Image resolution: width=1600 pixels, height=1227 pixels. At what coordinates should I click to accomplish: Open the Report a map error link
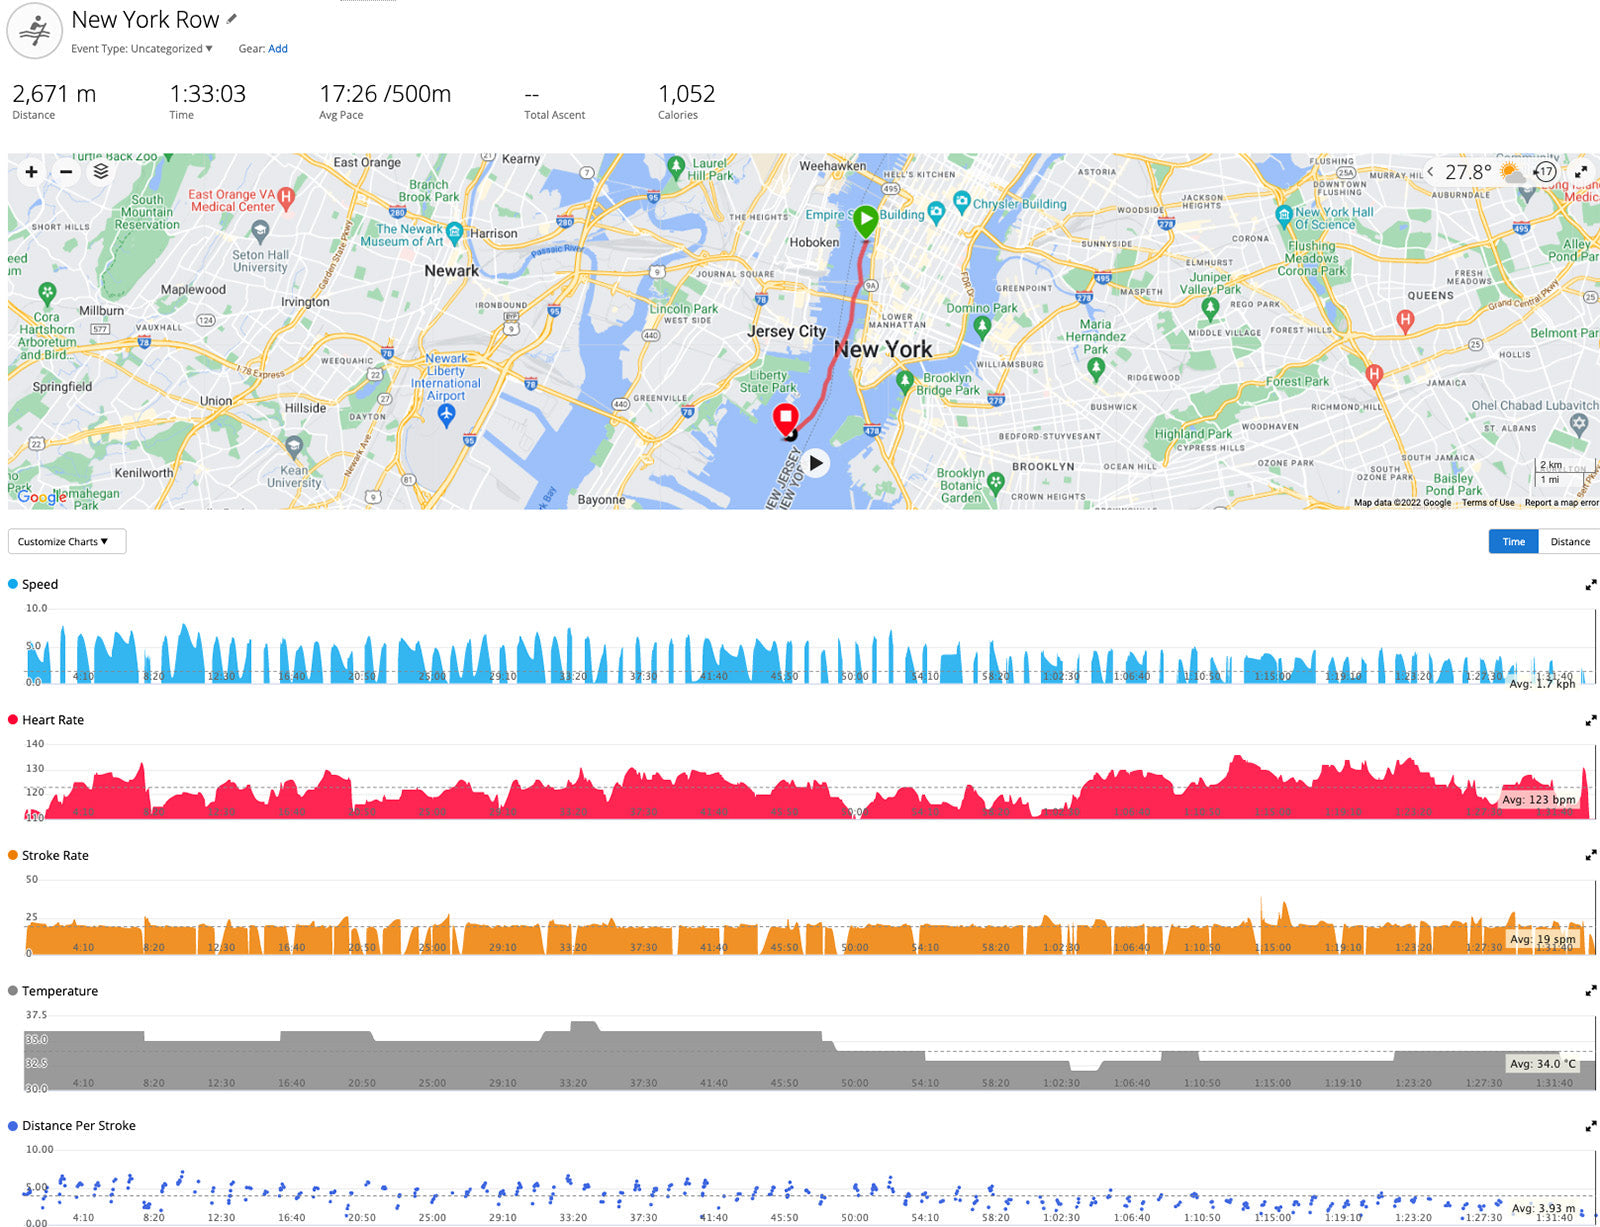click(1560, 503)
